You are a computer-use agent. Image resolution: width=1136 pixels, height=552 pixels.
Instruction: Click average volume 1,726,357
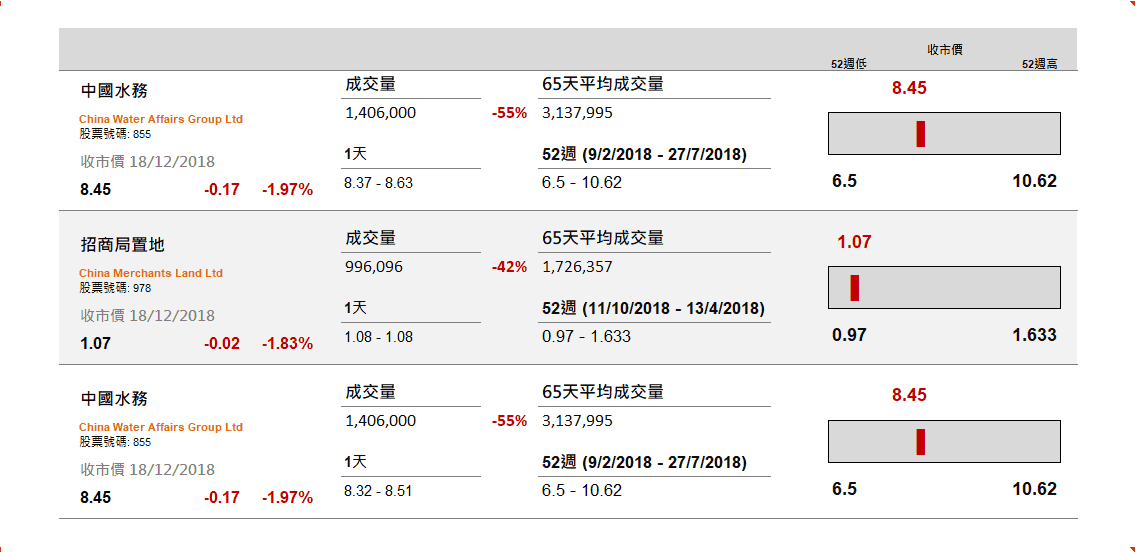click(577, 267)
